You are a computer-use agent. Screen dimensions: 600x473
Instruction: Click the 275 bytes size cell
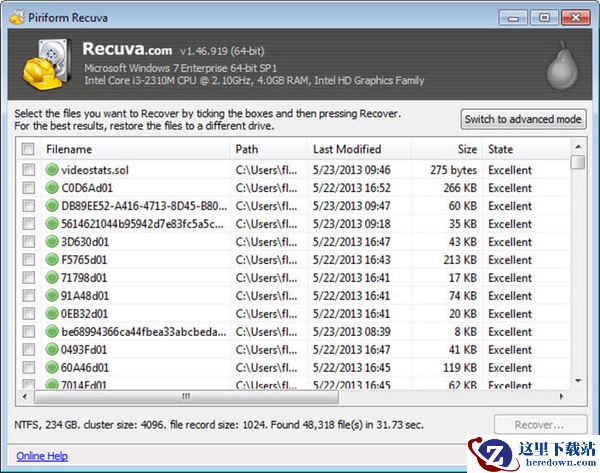tap(453, 170)
